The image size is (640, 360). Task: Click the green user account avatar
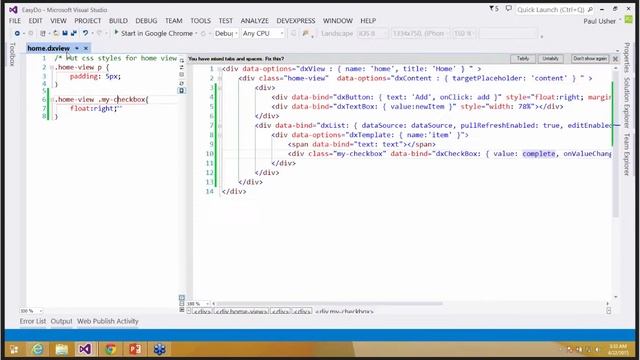coord(629,20)
